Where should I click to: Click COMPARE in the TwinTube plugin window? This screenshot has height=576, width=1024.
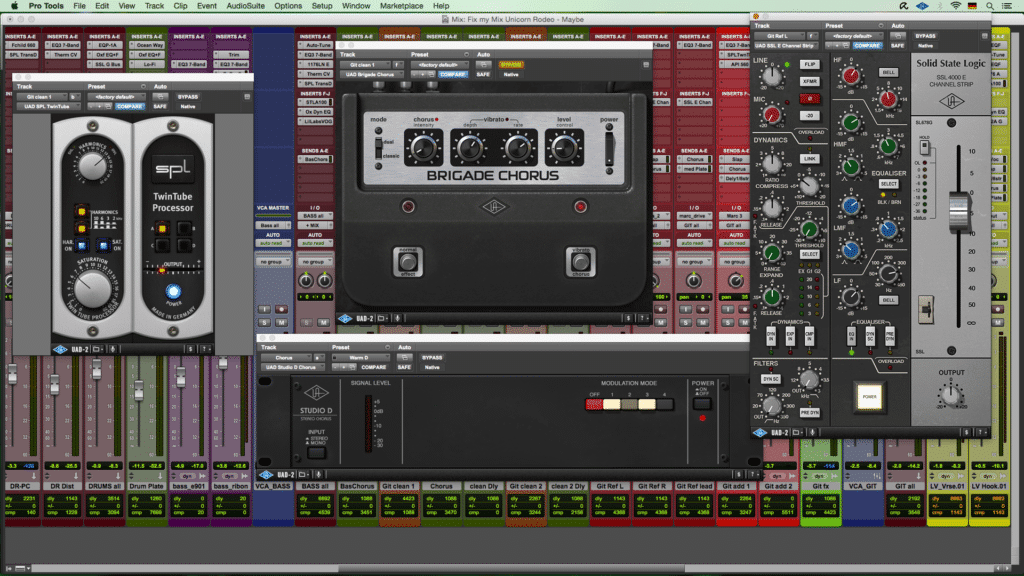(x=129, y=106)
